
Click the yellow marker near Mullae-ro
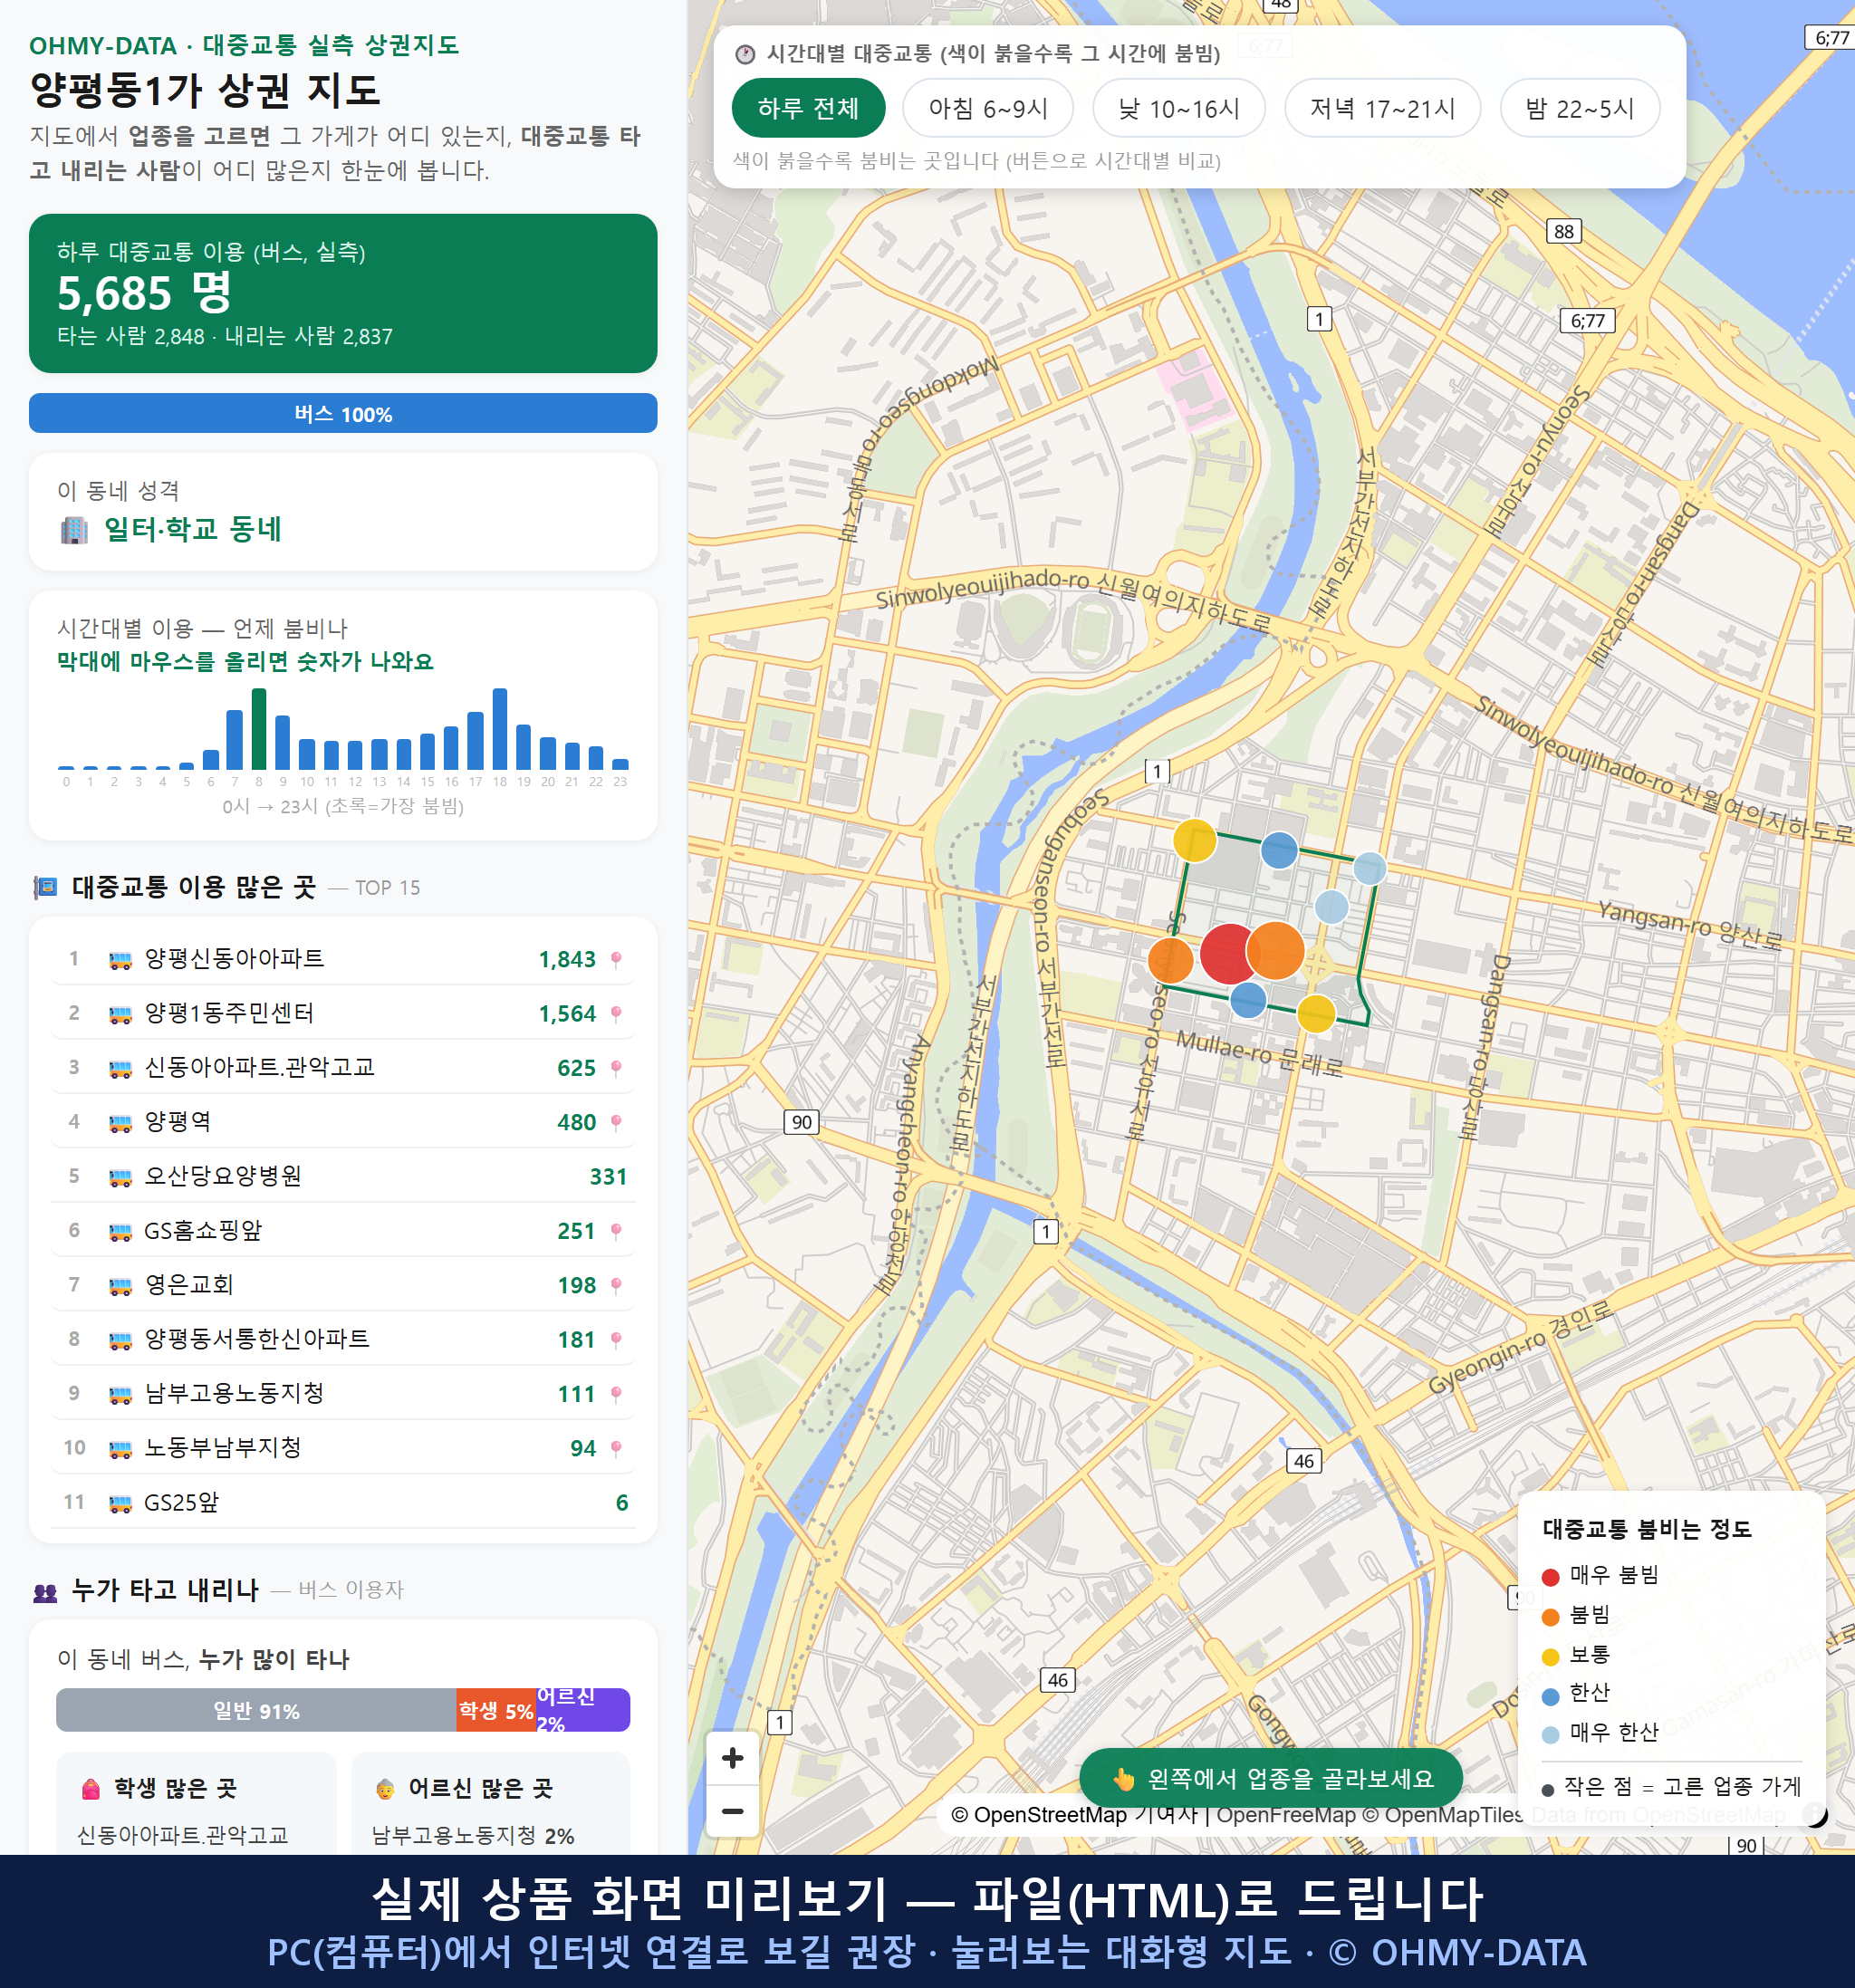1316,1013
